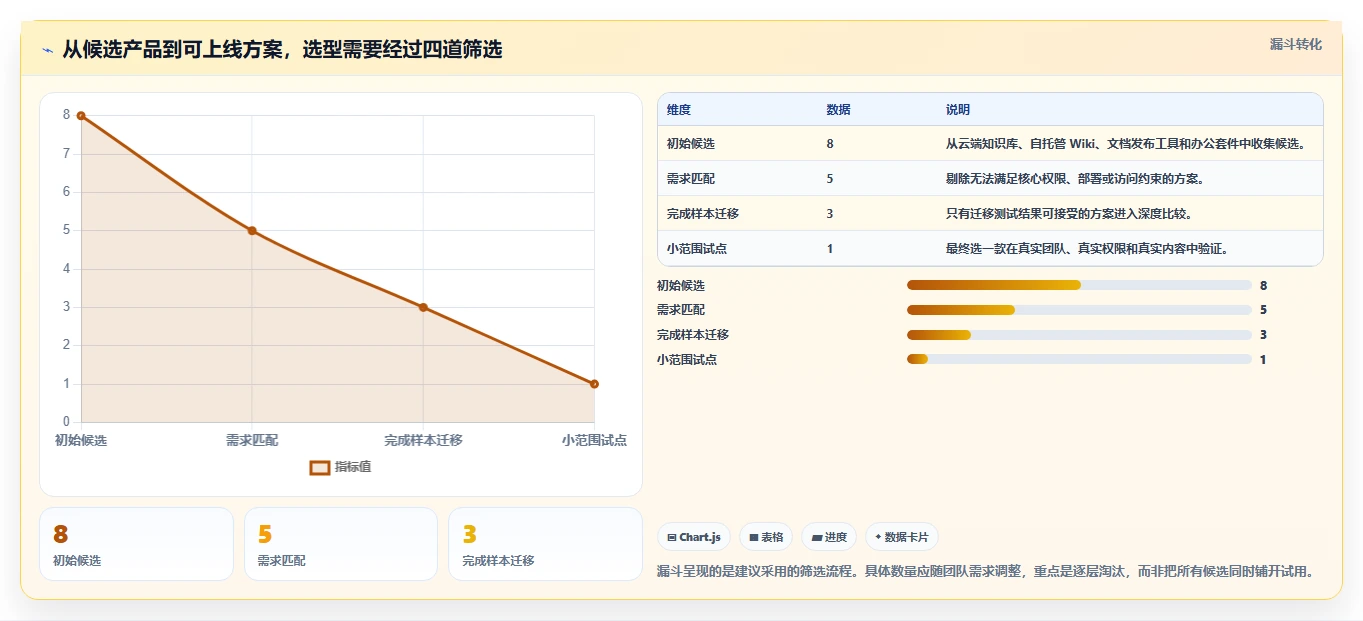Click the 小范围试点 x-axis label on the chart
This screenshot has width=1363, height=621.
click(x=594, y=440)
